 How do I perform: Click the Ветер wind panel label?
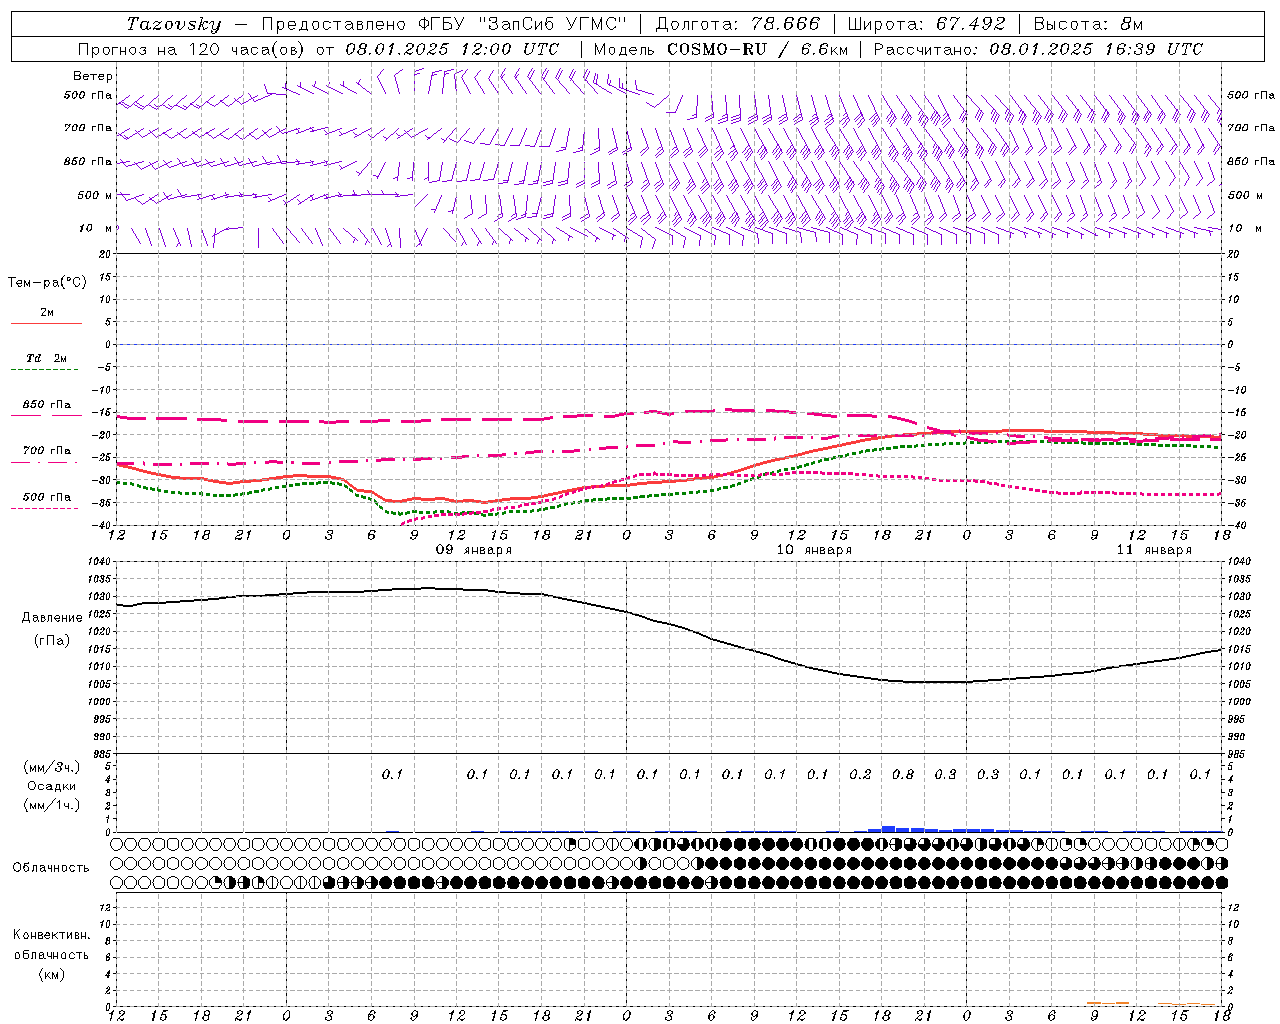click(93, 76)
